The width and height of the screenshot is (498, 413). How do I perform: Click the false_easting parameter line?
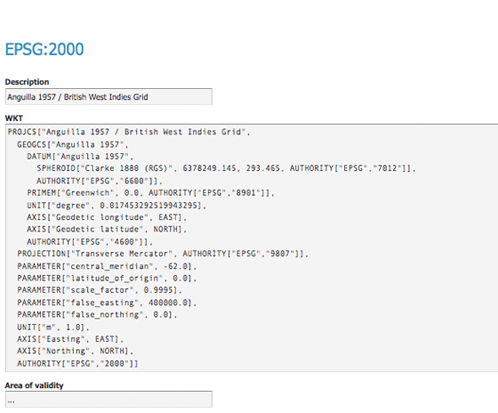click(x=107, y=302)
